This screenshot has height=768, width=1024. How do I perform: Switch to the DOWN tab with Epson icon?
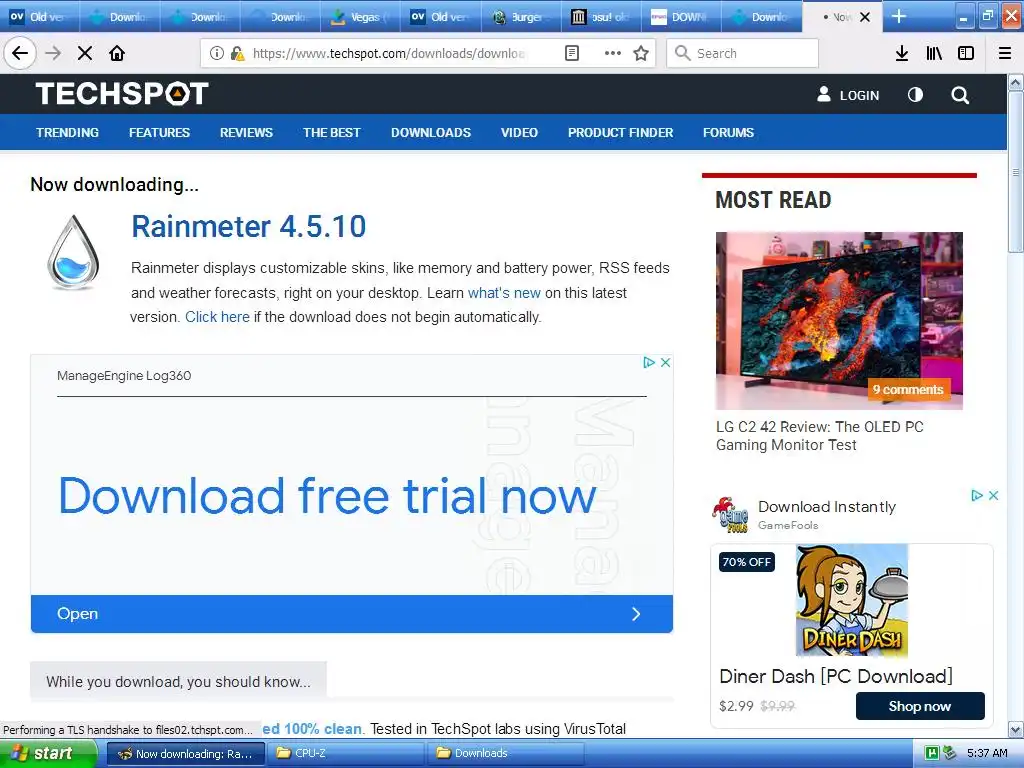click(x=682, y=17)
